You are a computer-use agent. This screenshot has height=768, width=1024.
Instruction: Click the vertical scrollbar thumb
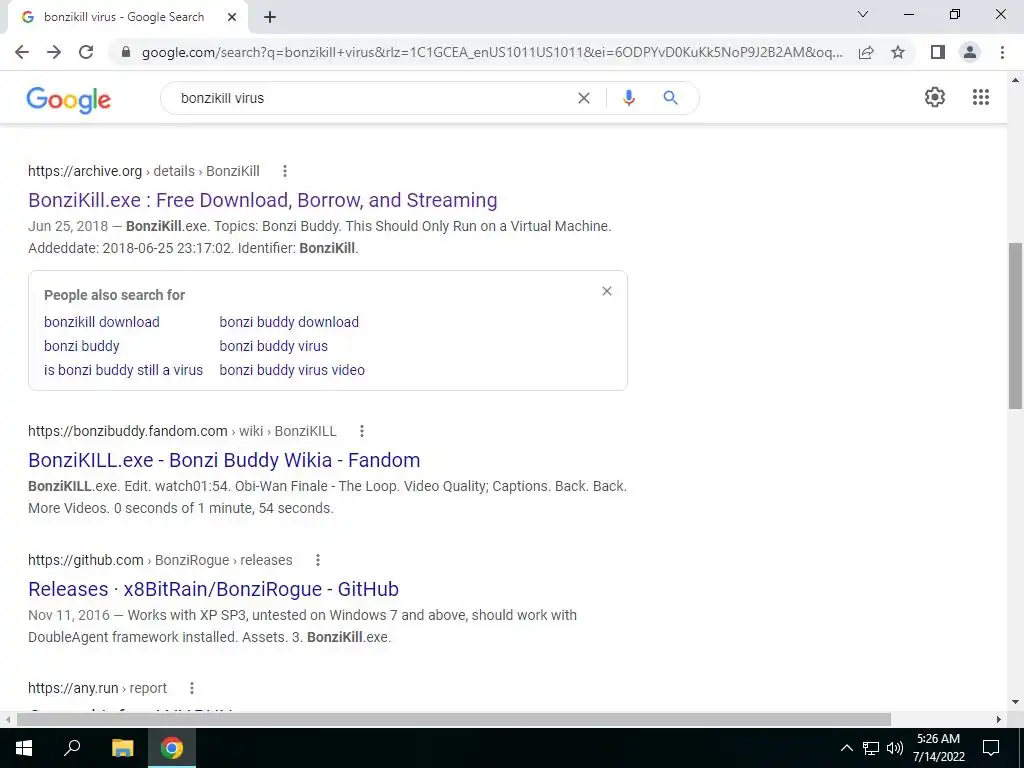1016,326
